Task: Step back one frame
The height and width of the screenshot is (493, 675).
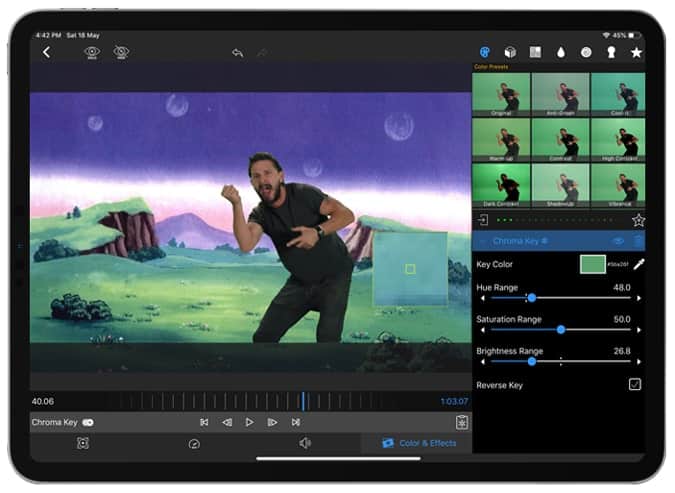Action: click(227, 422)
